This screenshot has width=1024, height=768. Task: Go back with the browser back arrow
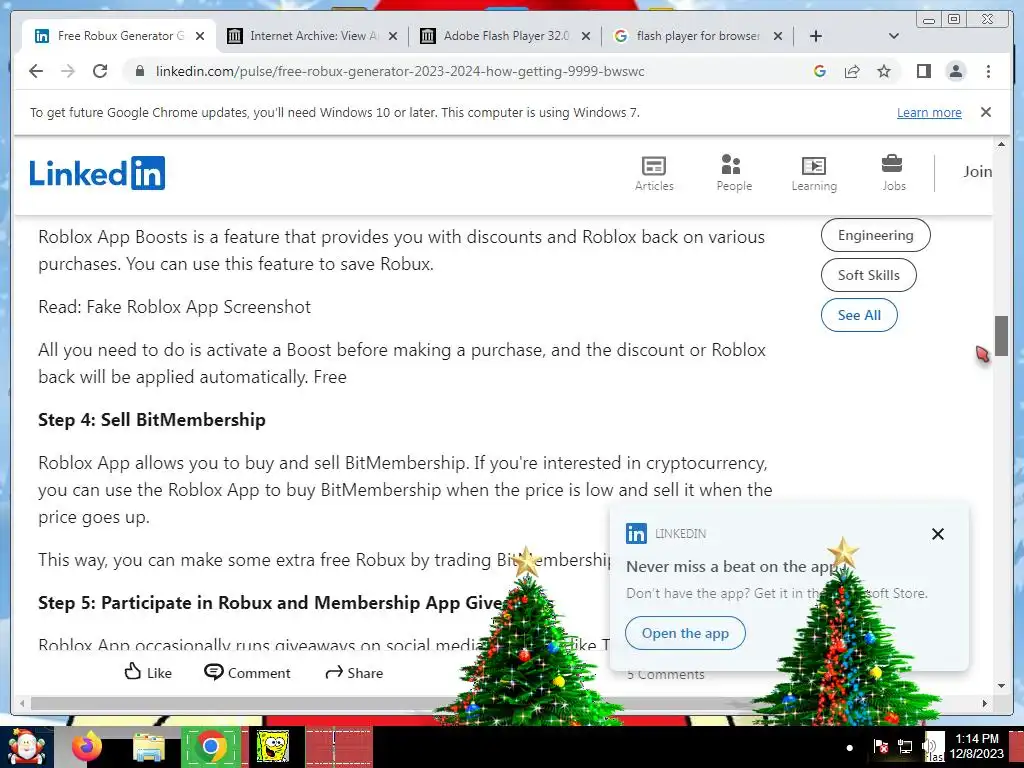(x=36, y=71)
